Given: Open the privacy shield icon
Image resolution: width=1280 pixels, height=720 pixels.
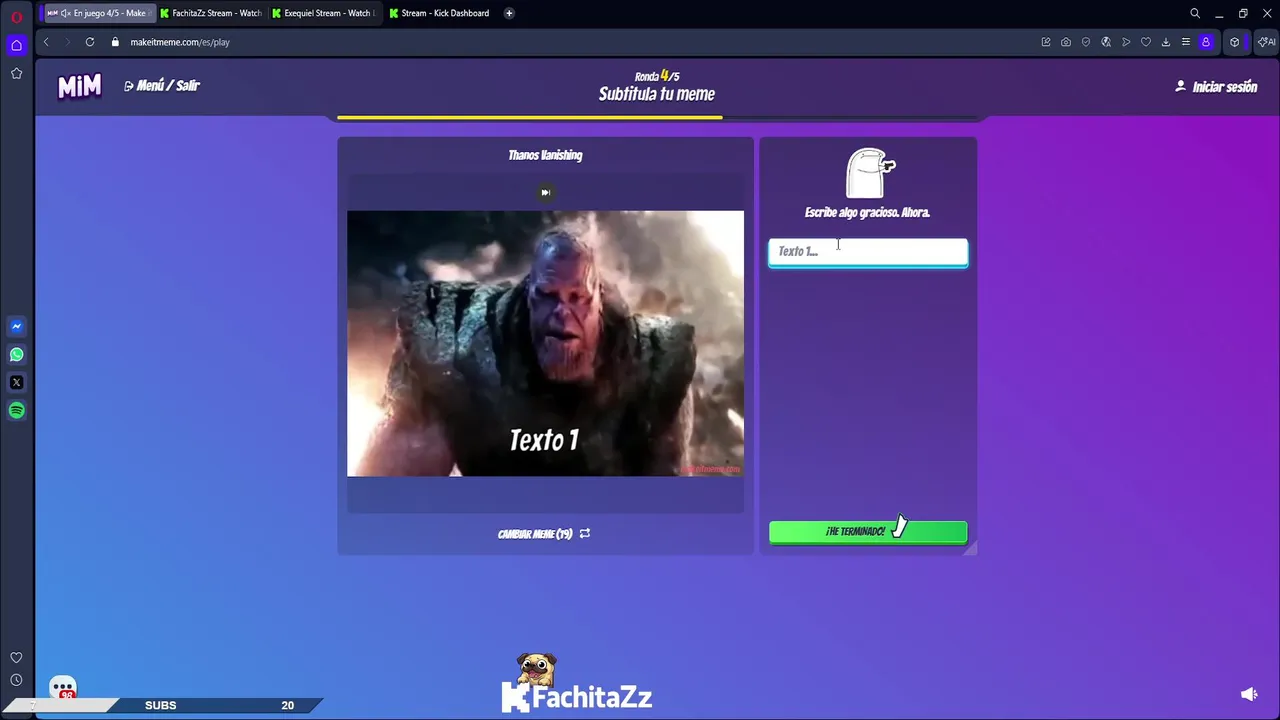Looking at the screenshot, I should [1086, 42].
